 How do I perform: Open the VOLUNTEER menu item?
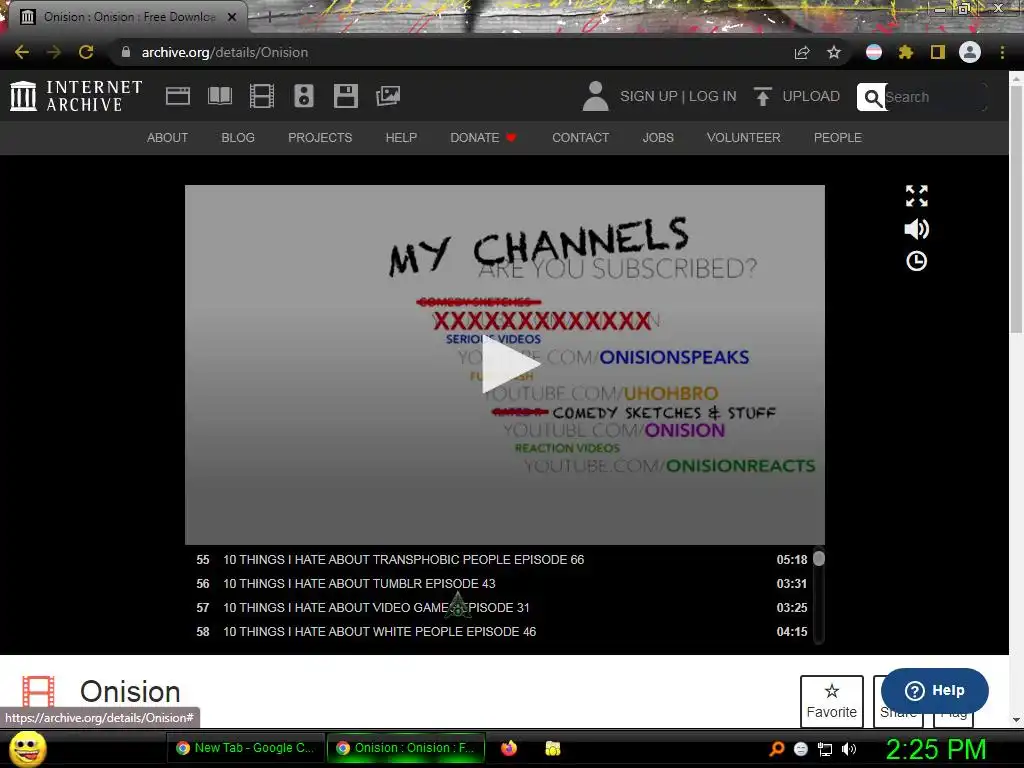743,138
